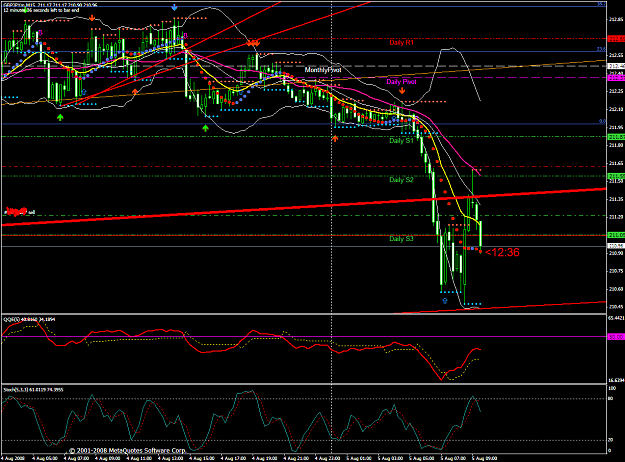
Task: Select the double orange down arrows marker
Action: pos(253,42)
